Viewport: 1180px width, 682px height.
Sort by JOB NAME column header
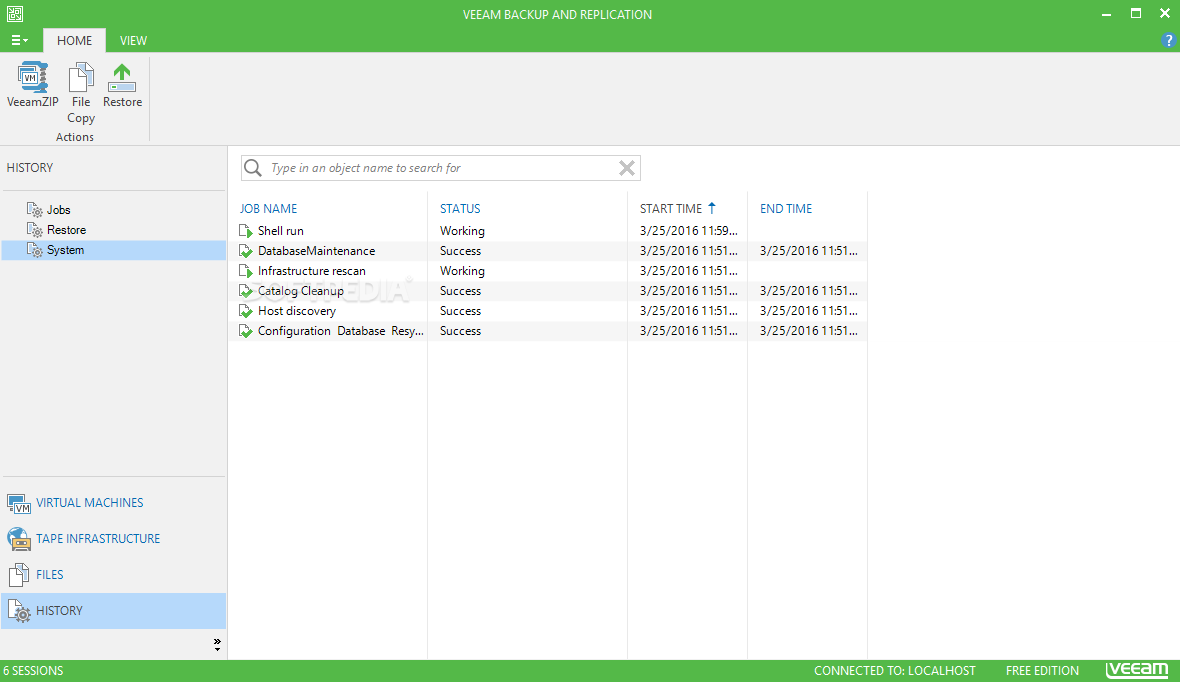[x=269, y=209]
